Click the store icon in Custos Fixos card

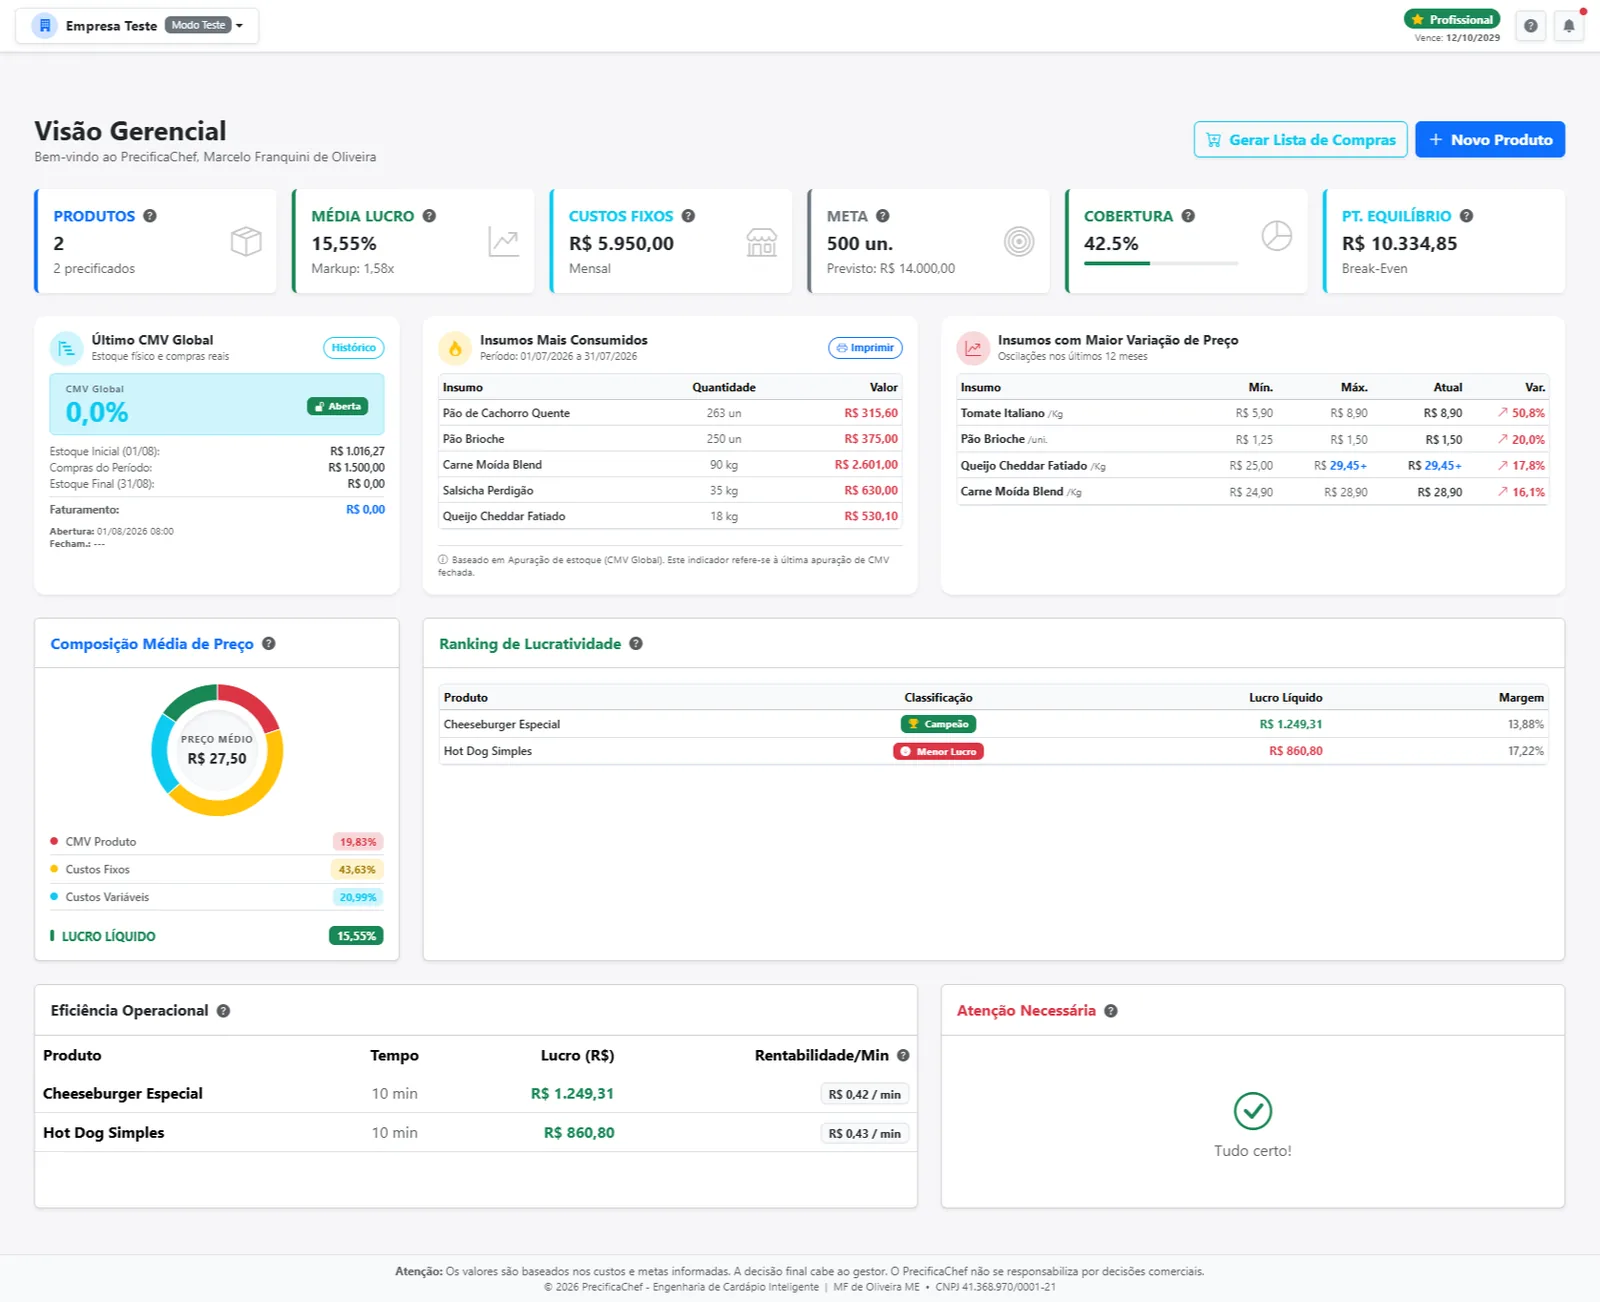(x=762, y=241)
